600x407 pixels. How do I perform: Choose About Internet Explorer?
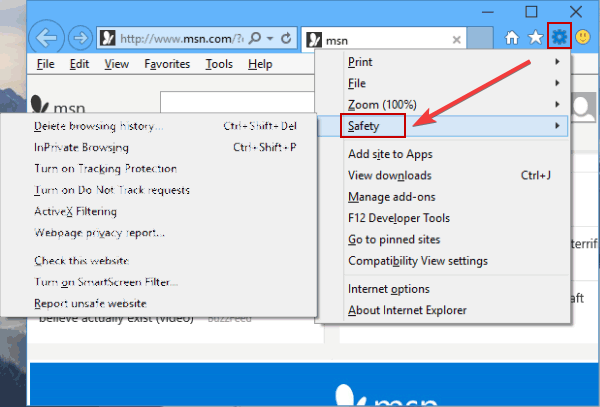coord(443,310)
